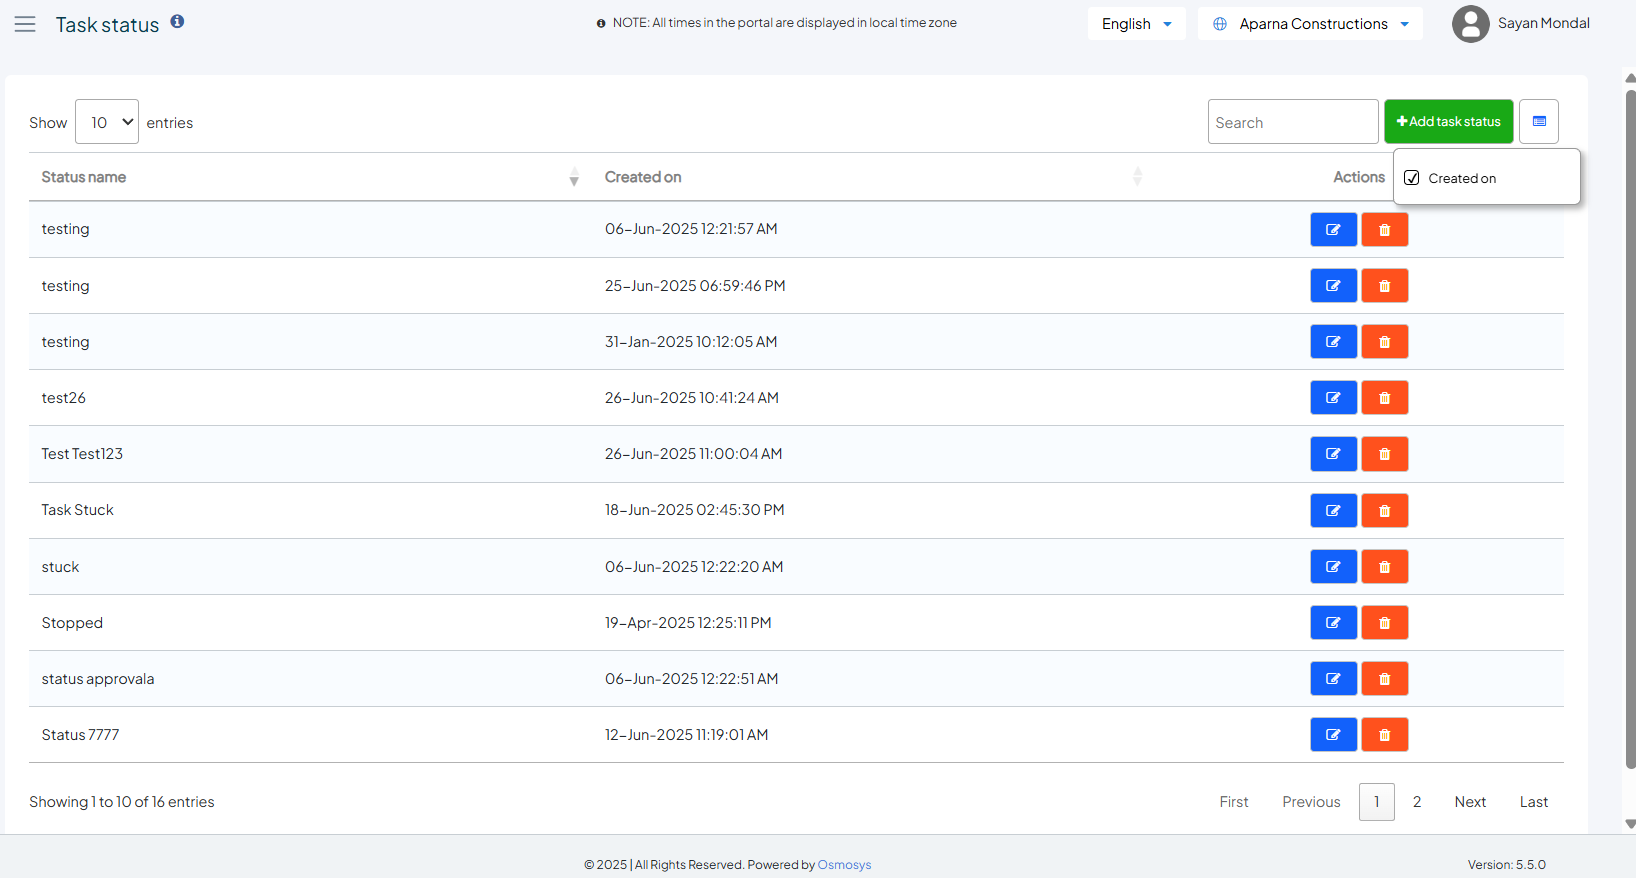Screen dimensions: 1636x878
Task: Click the Add task status button
Action: click(x=1448, y=121)
